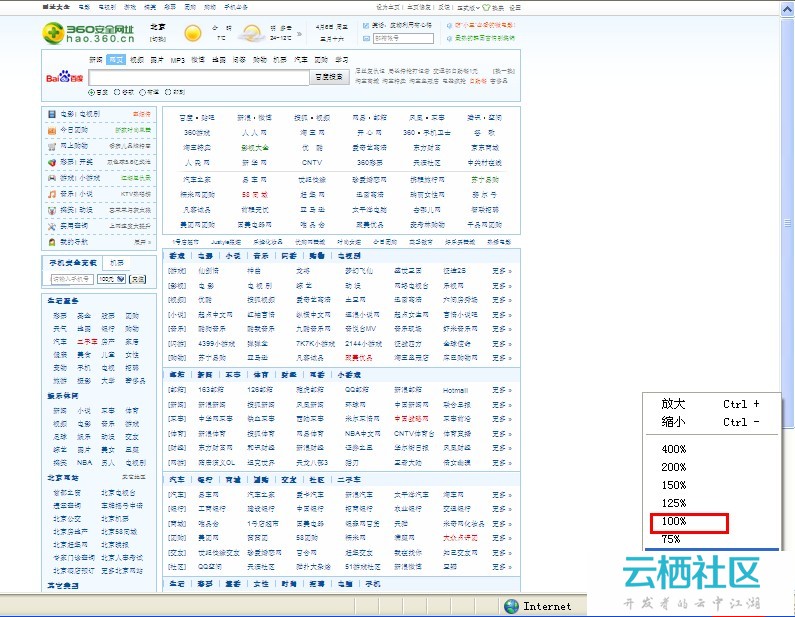Screen dimensions: 795x617
Task: Click 更多 » in the [音乐] row
Action: [502, 329]
